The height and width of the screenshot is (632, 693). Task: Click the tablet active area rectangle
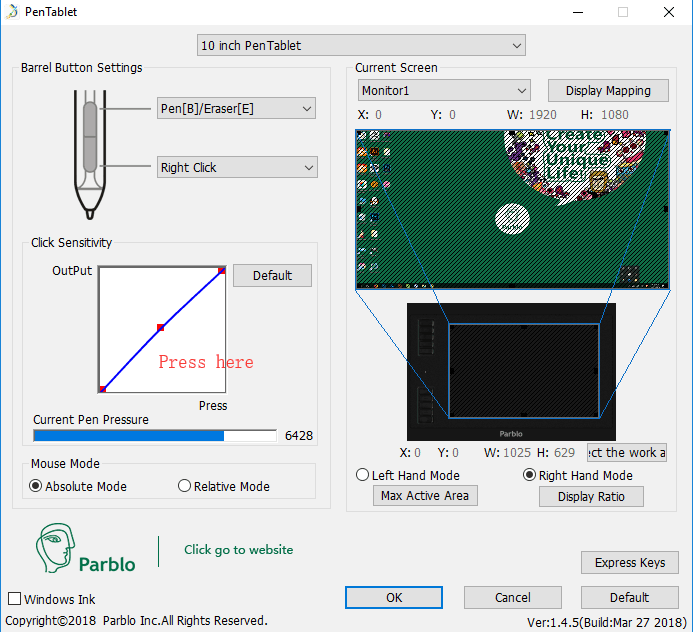click(524, 371)
